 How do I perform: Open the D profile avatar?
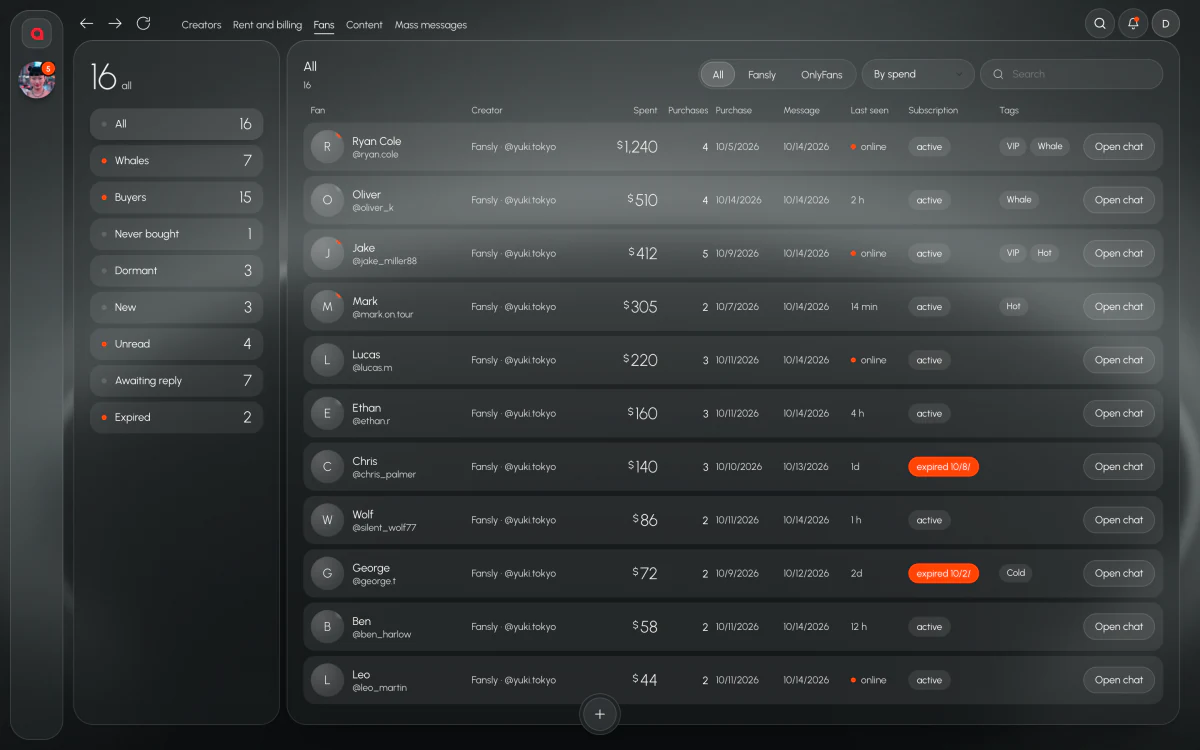pyautogui.click(x=1165, y=24)
